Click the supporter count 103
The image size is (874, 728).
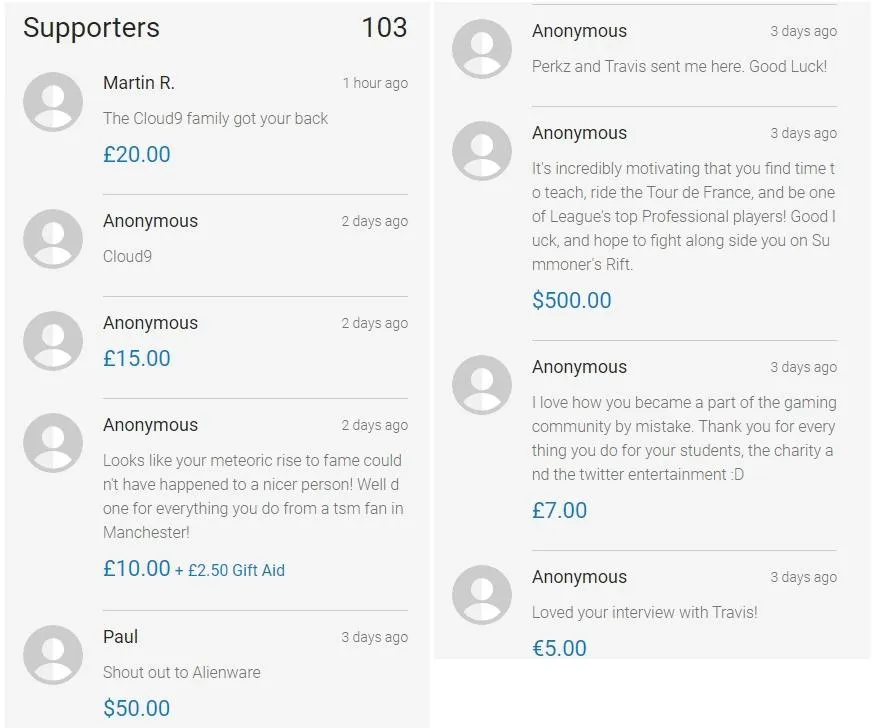(384, 28)
